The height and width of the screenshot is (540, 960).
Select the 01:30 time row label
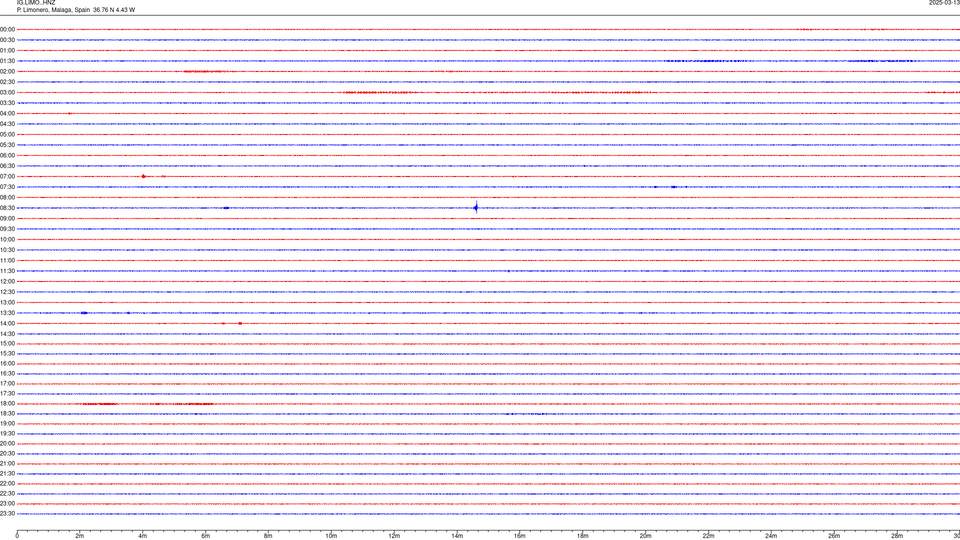(7, 61)
